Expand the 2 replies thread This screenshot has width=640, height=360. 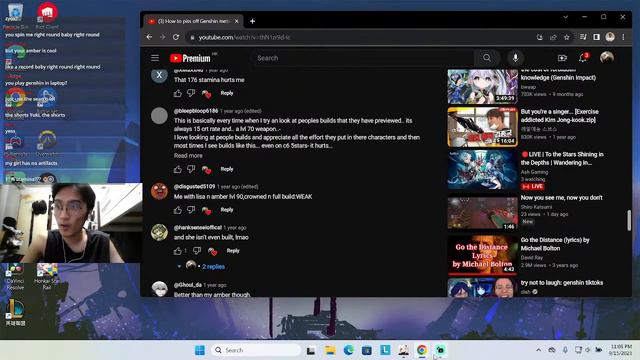(213, 267)
